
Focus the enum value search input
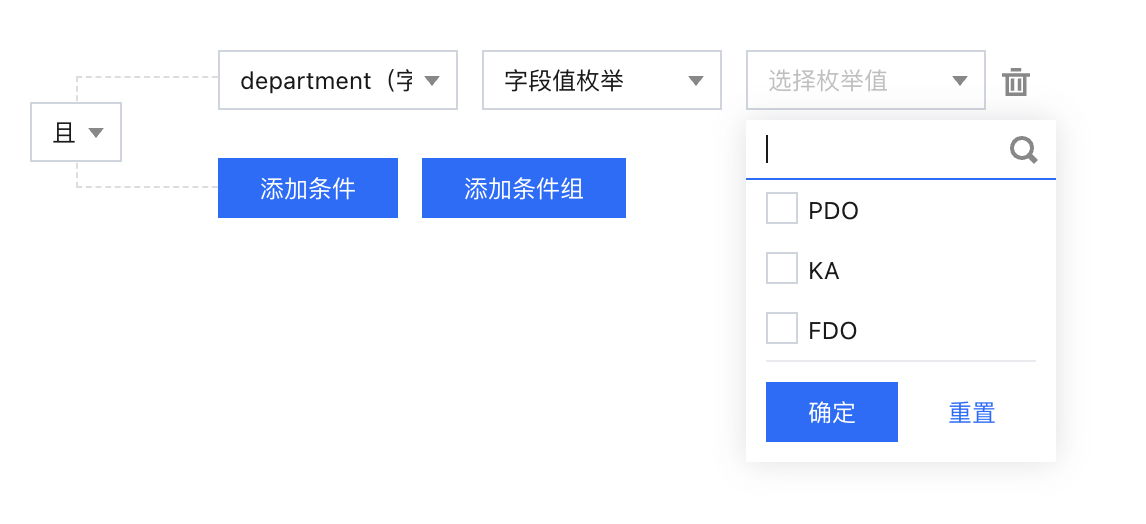click(880, 150)
